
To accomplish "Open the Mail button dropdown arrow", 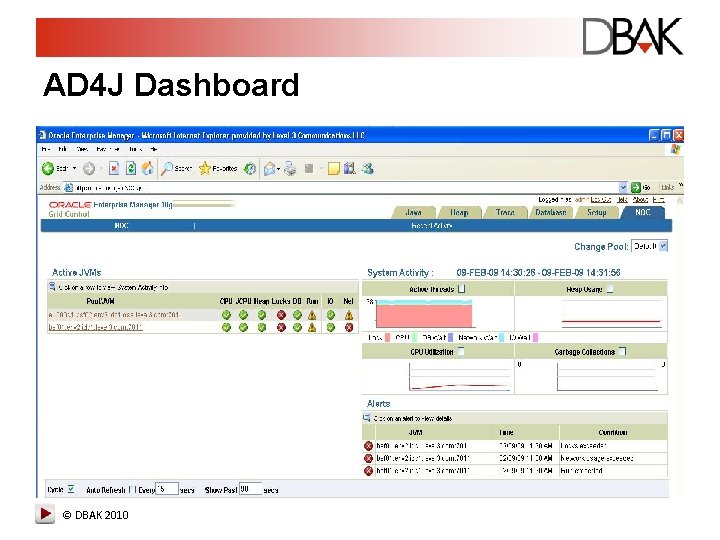I will point(278,169).
